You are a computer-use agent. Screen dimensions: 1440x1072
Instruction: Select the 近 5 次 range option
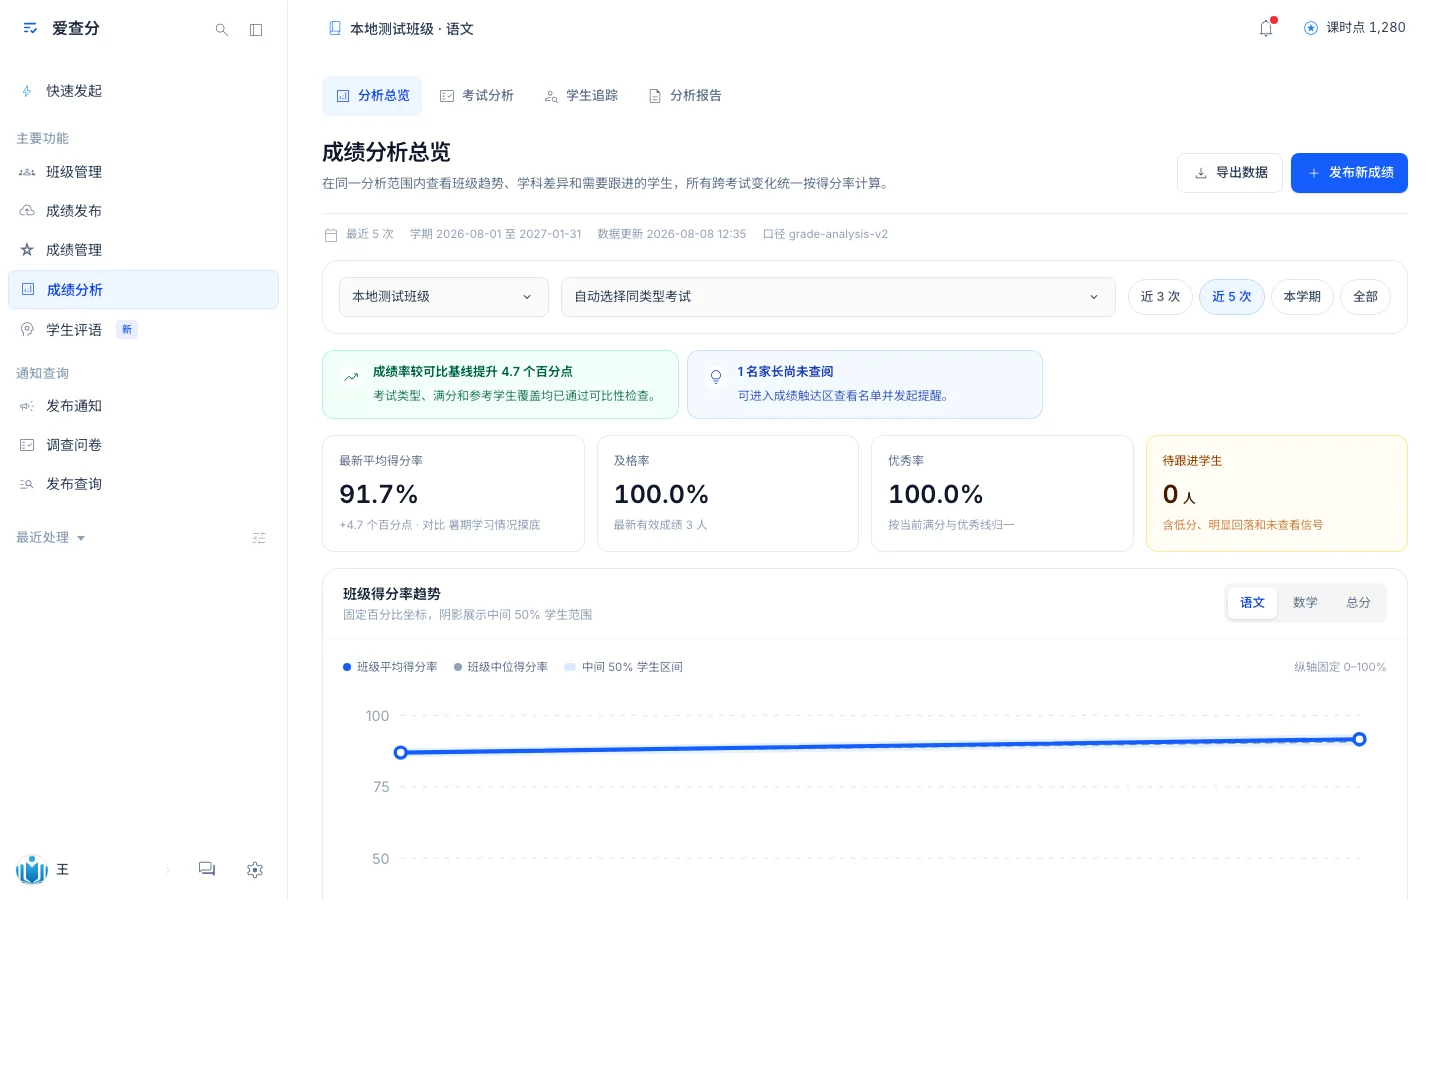point(1232,297)
